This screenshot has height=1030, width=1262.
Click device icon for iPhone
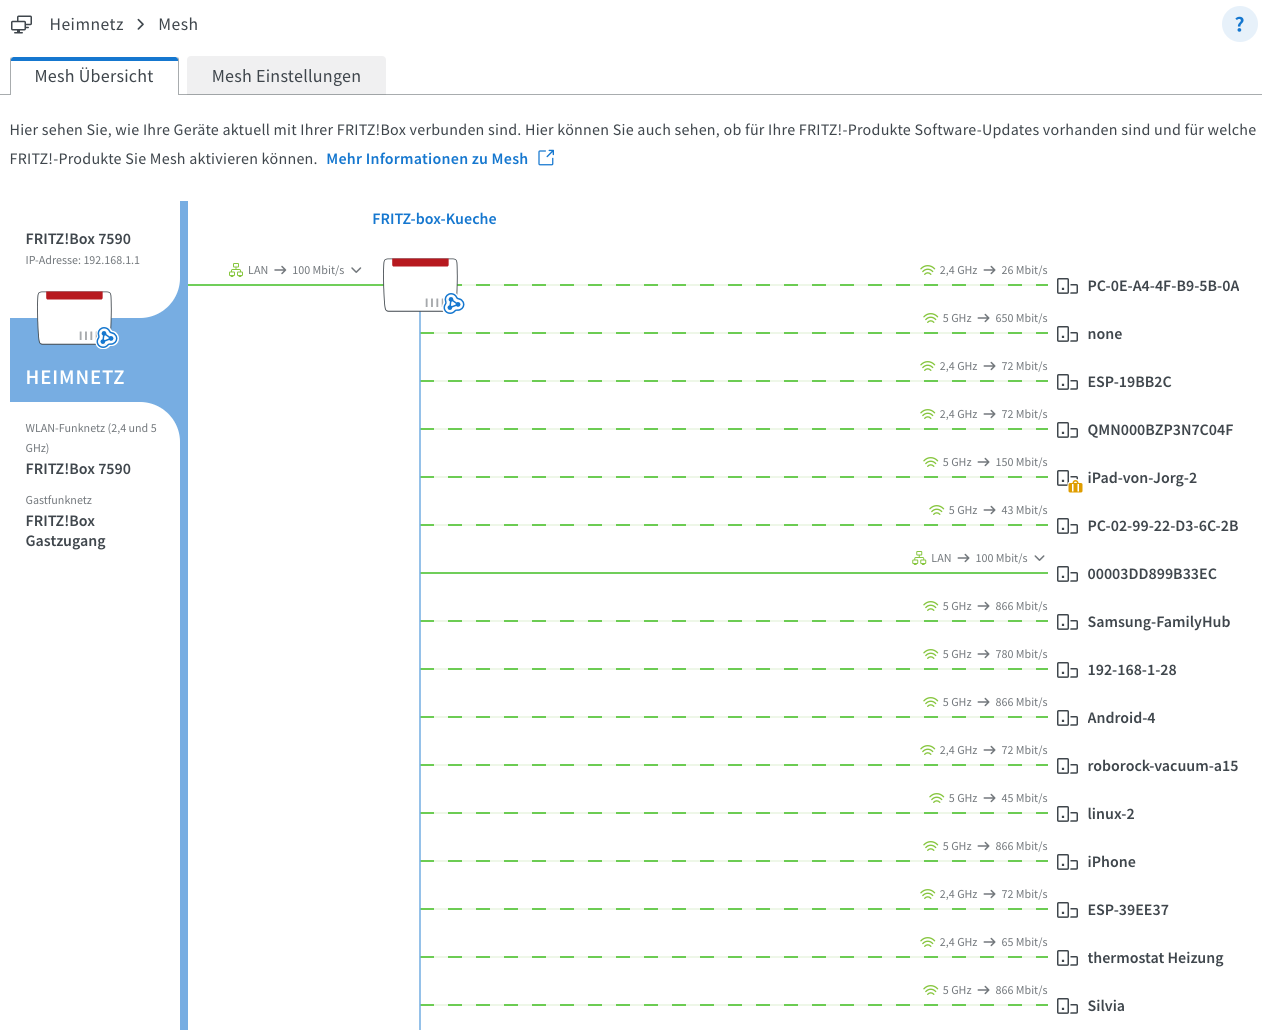click(x=1067, y=862)
